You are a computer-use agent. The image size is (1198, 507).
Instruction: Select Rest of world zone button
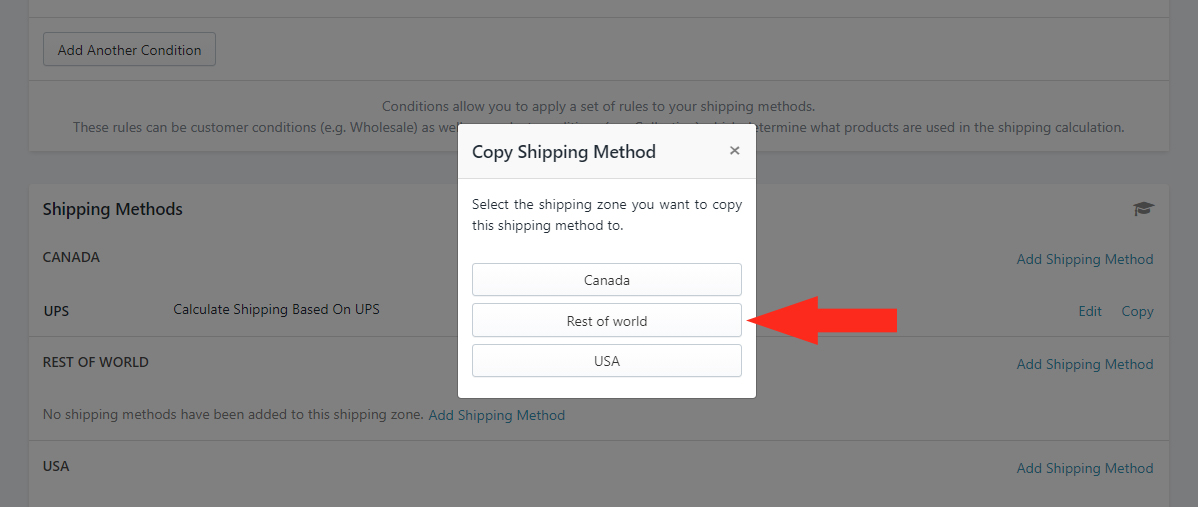606,321
